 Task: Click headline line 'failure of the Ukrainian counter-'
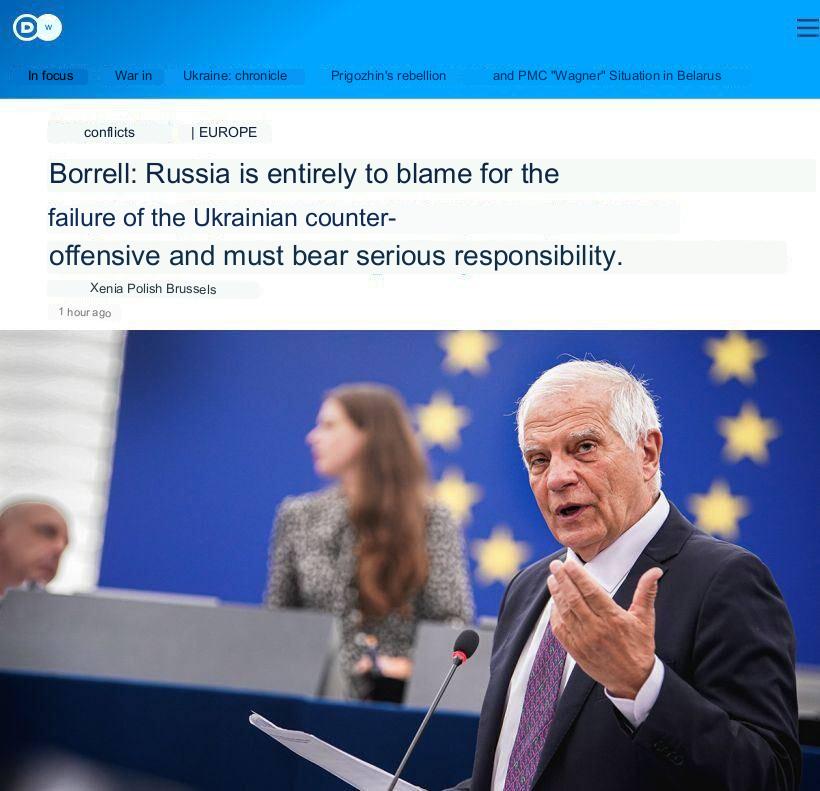coord(222,217)
